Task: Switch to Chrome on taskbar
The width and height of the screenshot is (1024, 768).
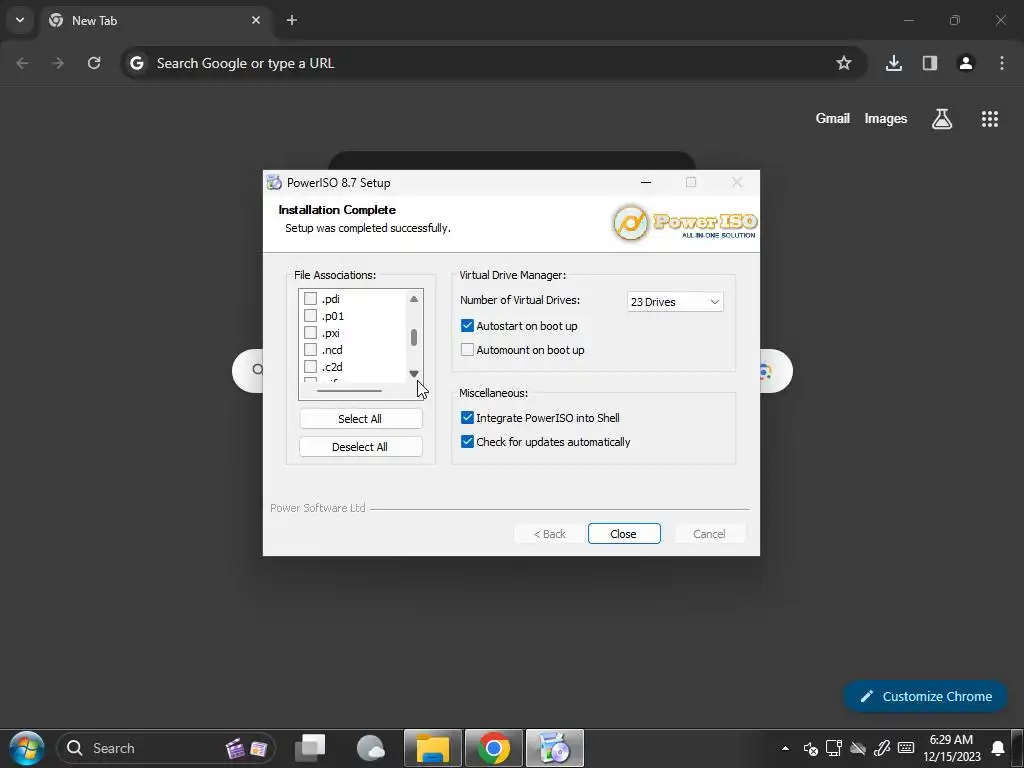Action: tap(494, 748)
